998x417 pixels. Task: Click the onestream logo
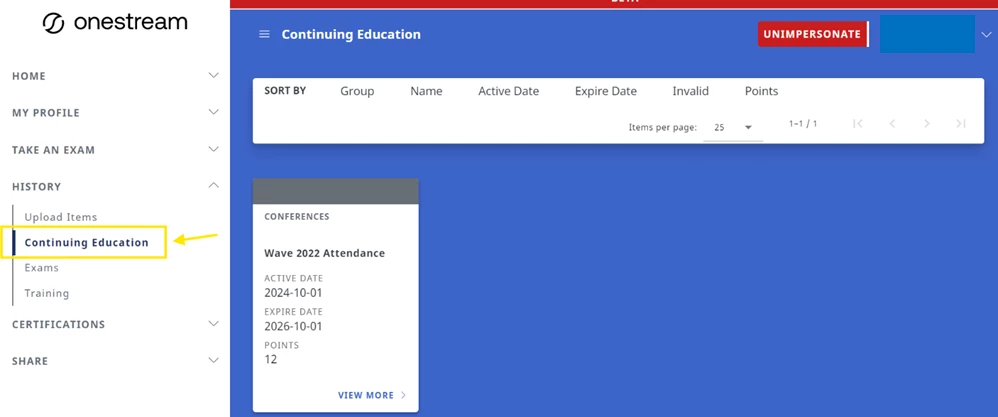(115, 23)
